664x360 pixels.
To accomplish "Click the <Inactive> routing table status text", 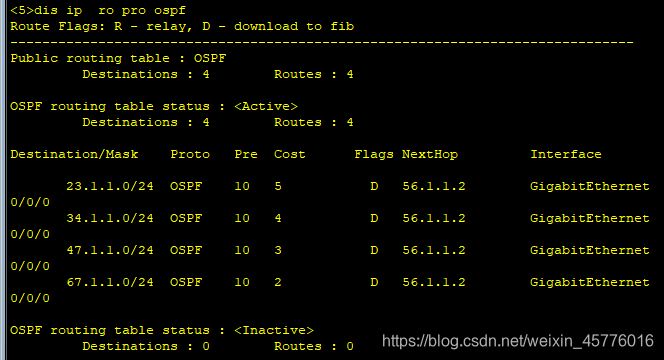I will pos(274,330).
